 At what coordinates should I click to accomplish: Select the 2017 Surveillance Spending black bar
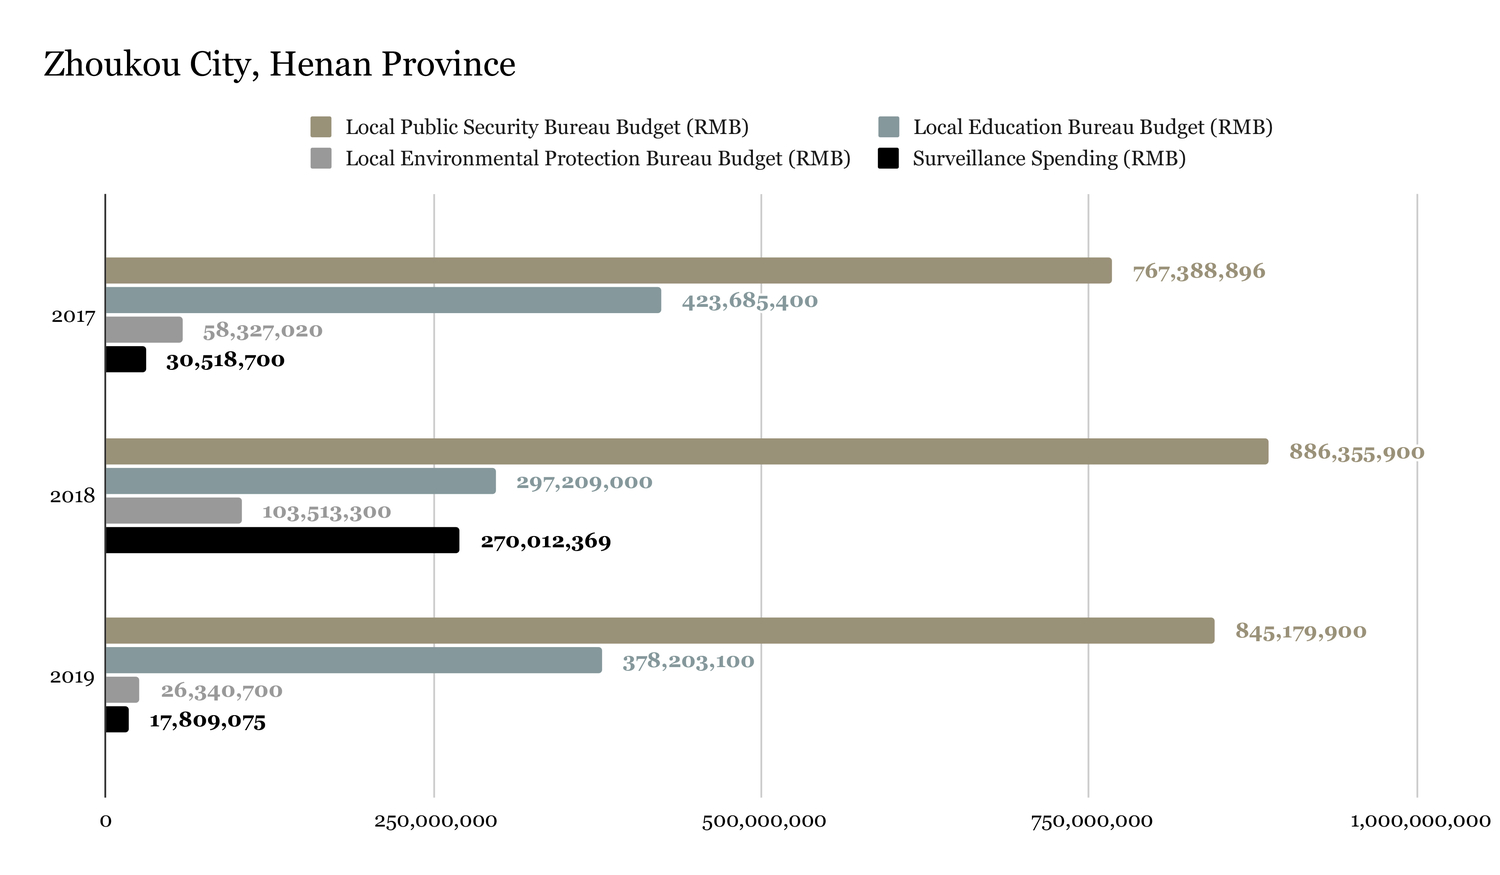point(126,360)
